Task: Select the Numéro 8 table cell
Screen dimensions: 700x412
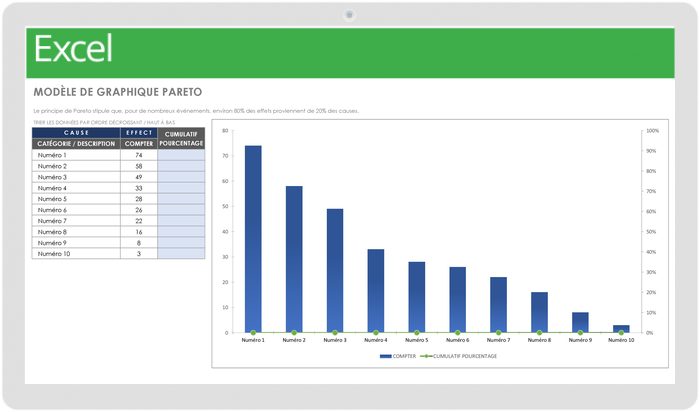Action: click(x=76, y=232)
